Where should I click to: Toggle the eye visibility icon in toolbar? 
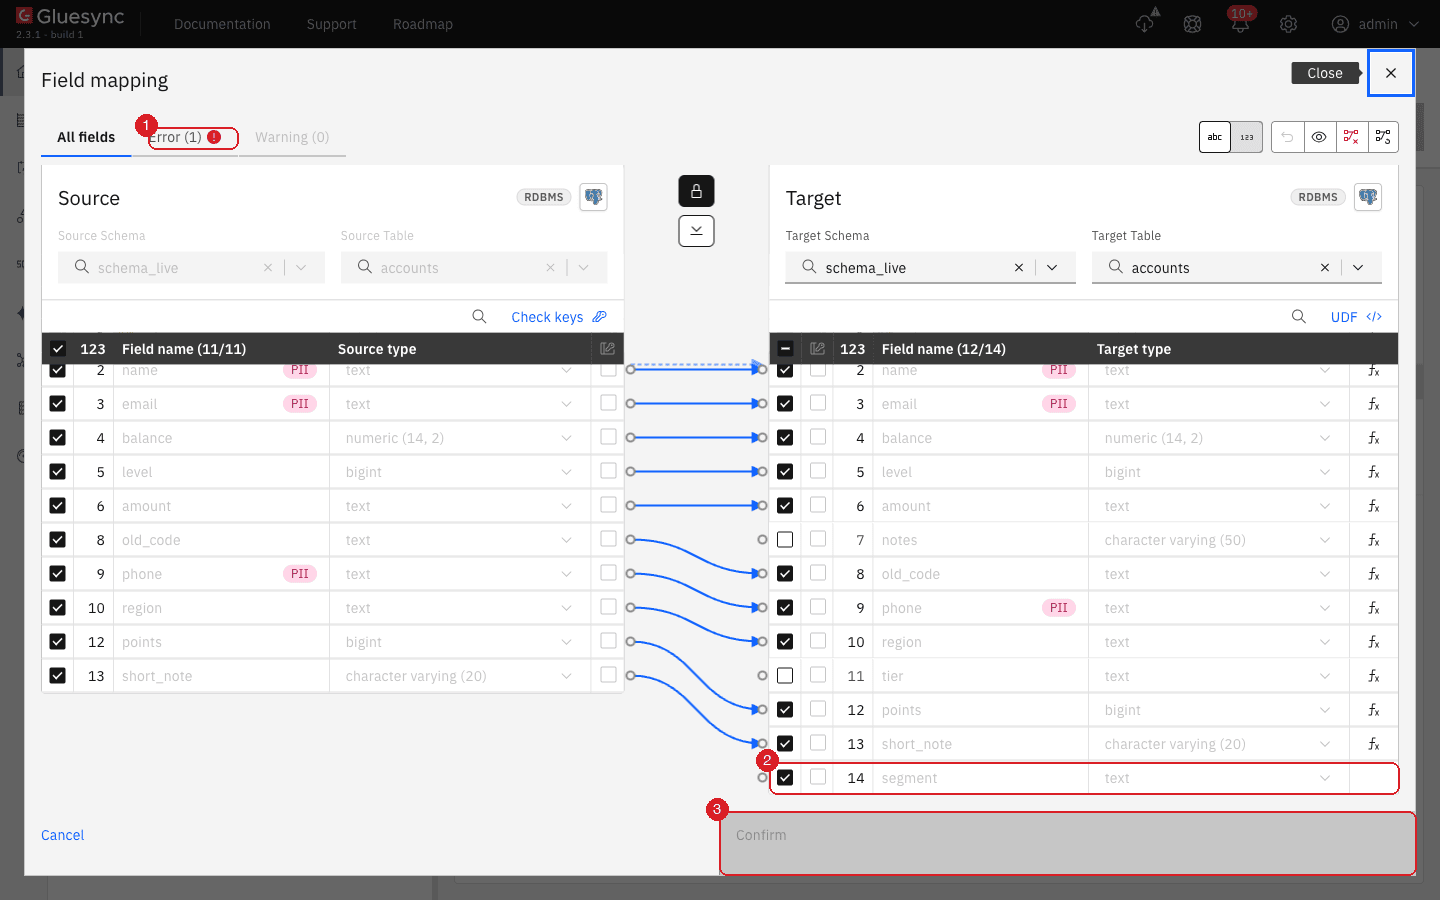(x=1319, y=137)
